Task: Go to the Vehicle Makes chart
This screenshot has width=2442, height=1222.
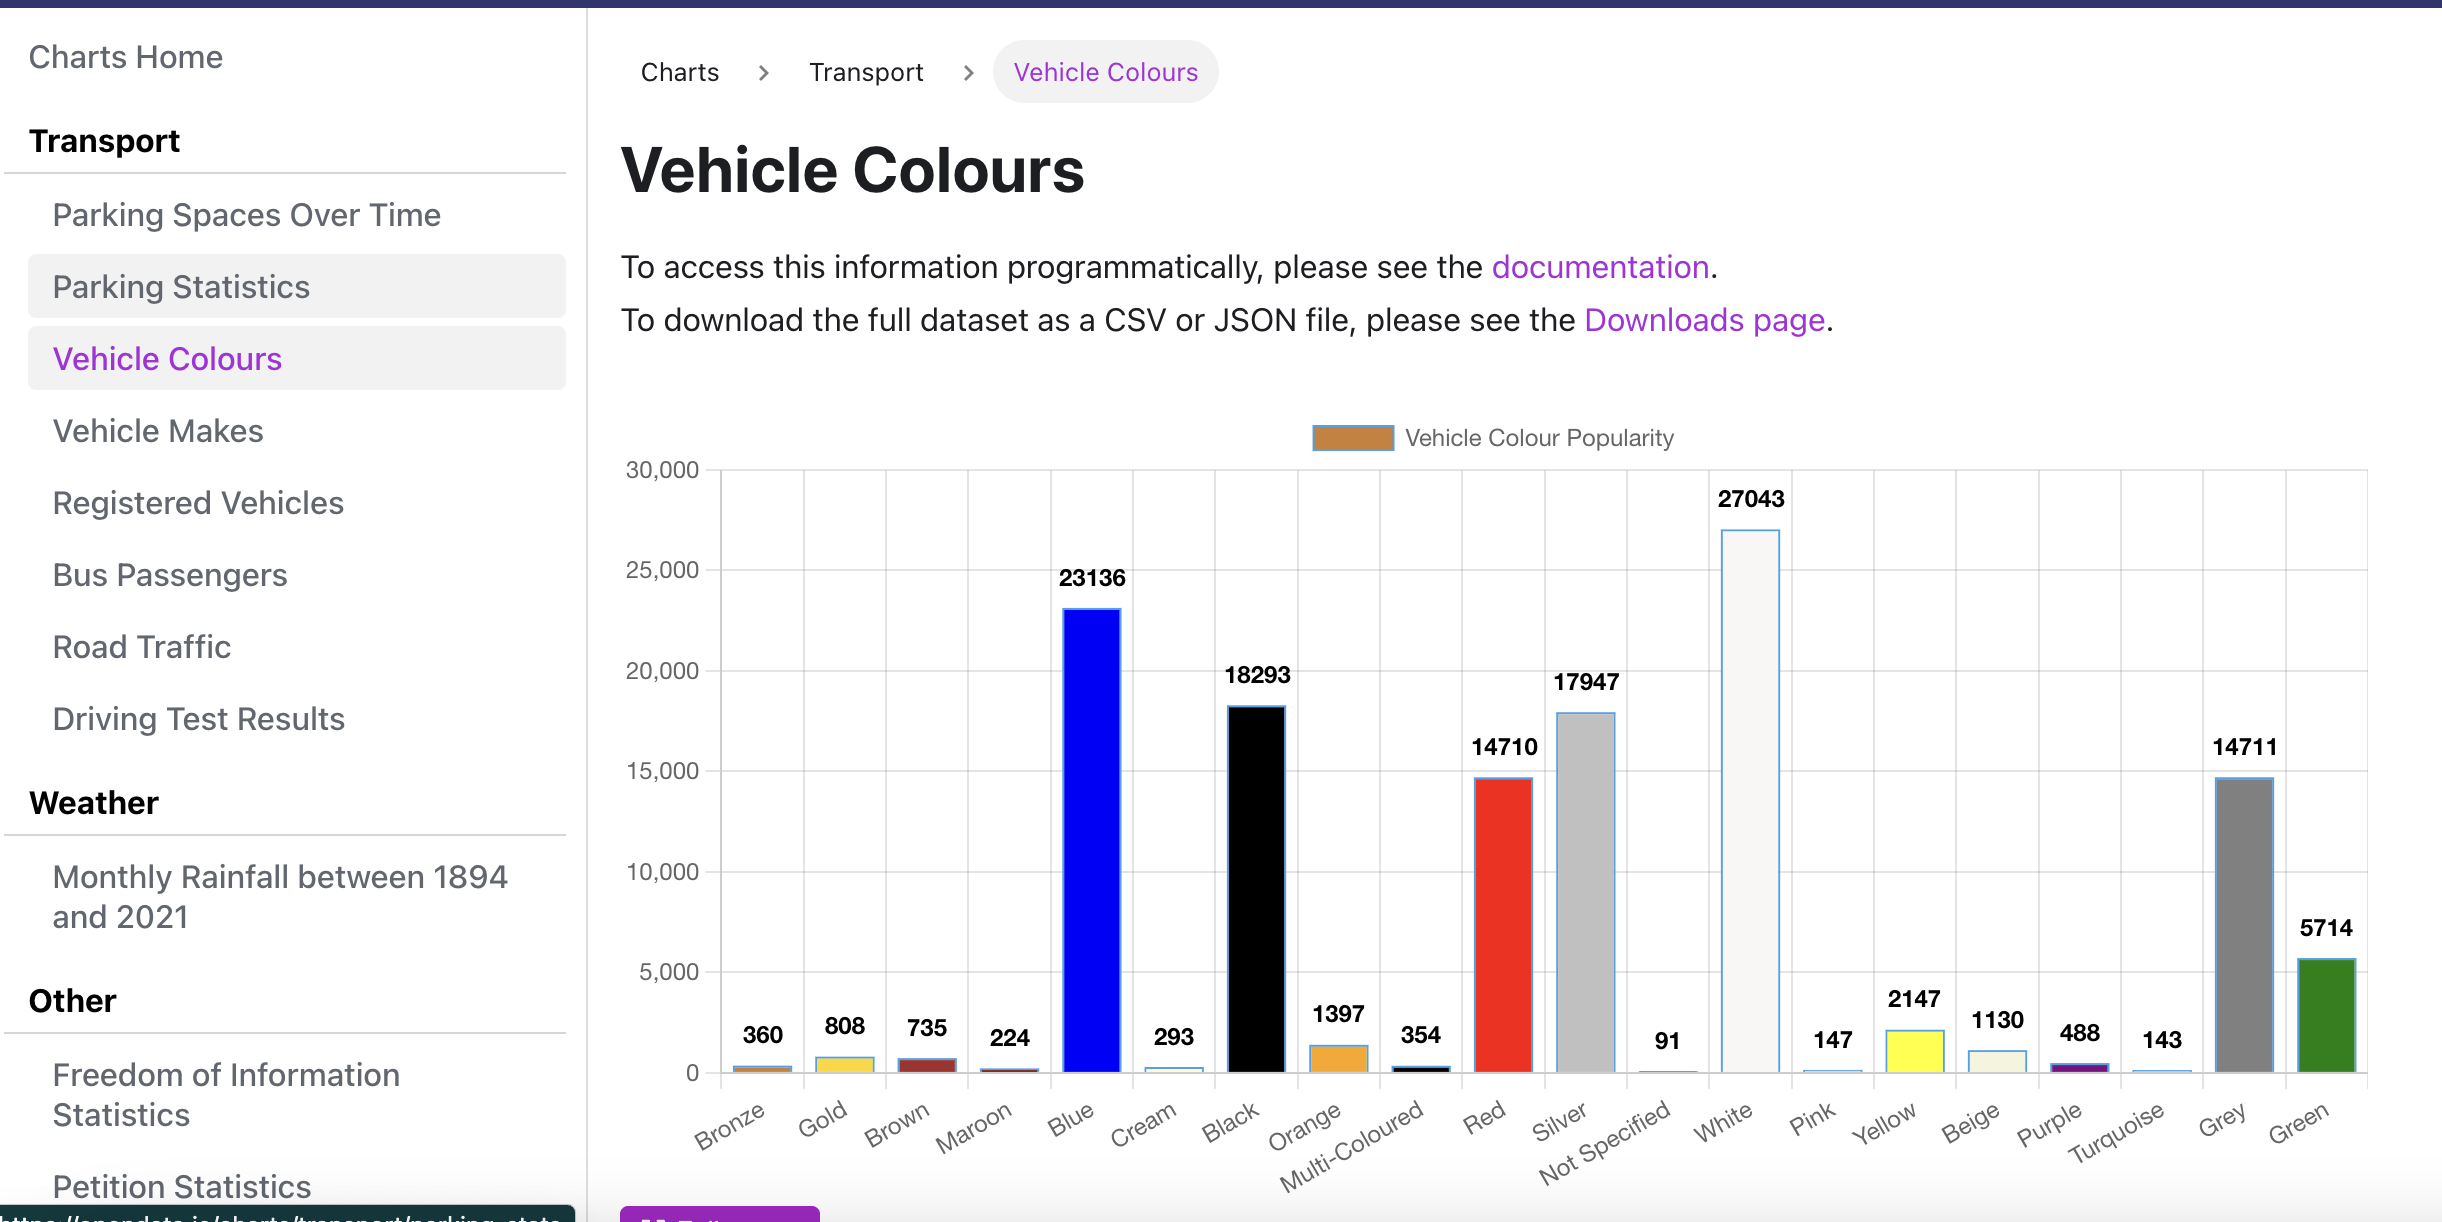Action: click(158, 431)
